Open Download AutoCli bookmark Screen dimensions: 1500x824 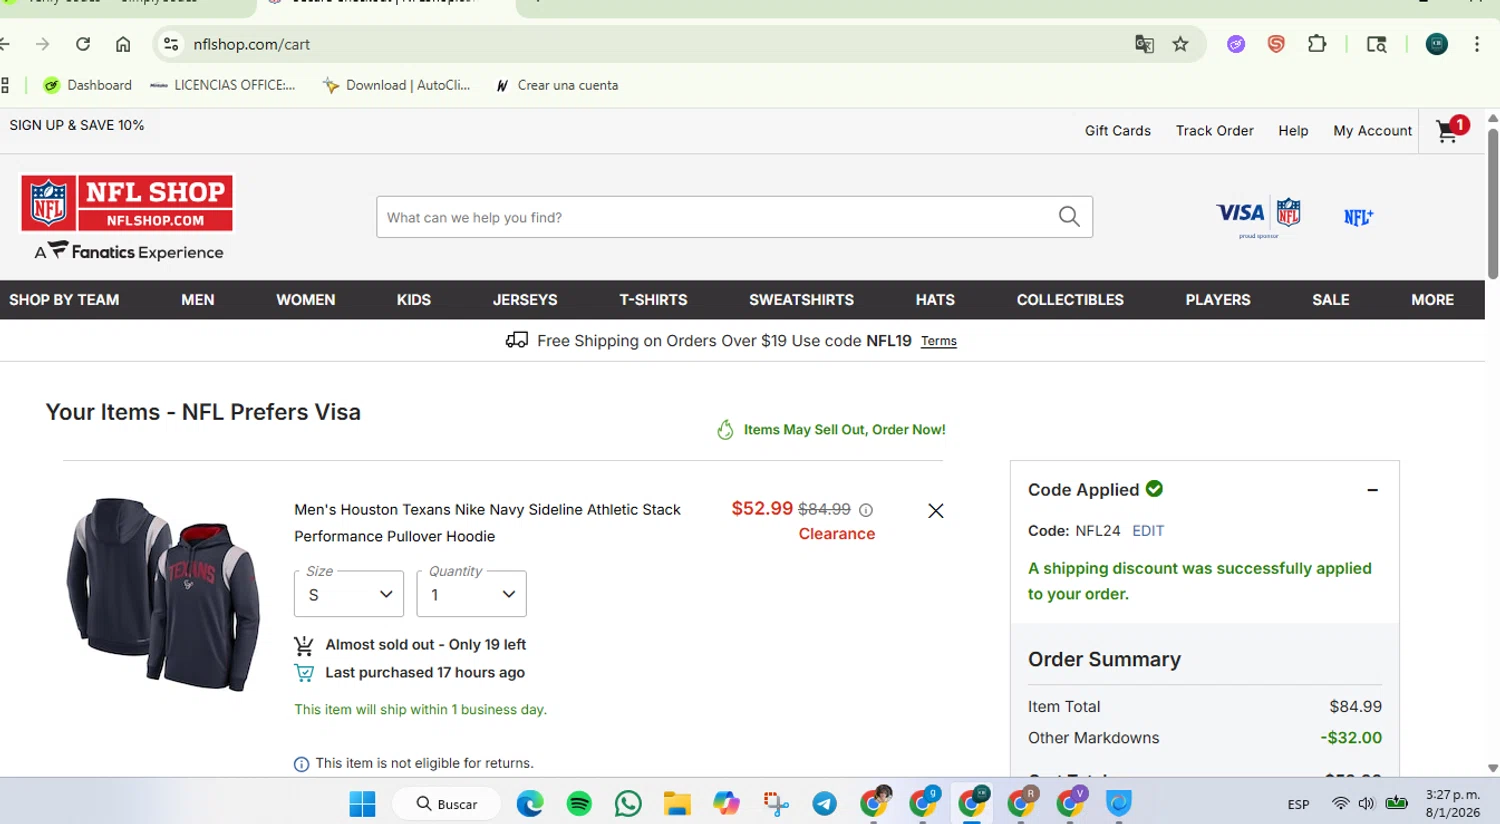[x=396, y=85]
